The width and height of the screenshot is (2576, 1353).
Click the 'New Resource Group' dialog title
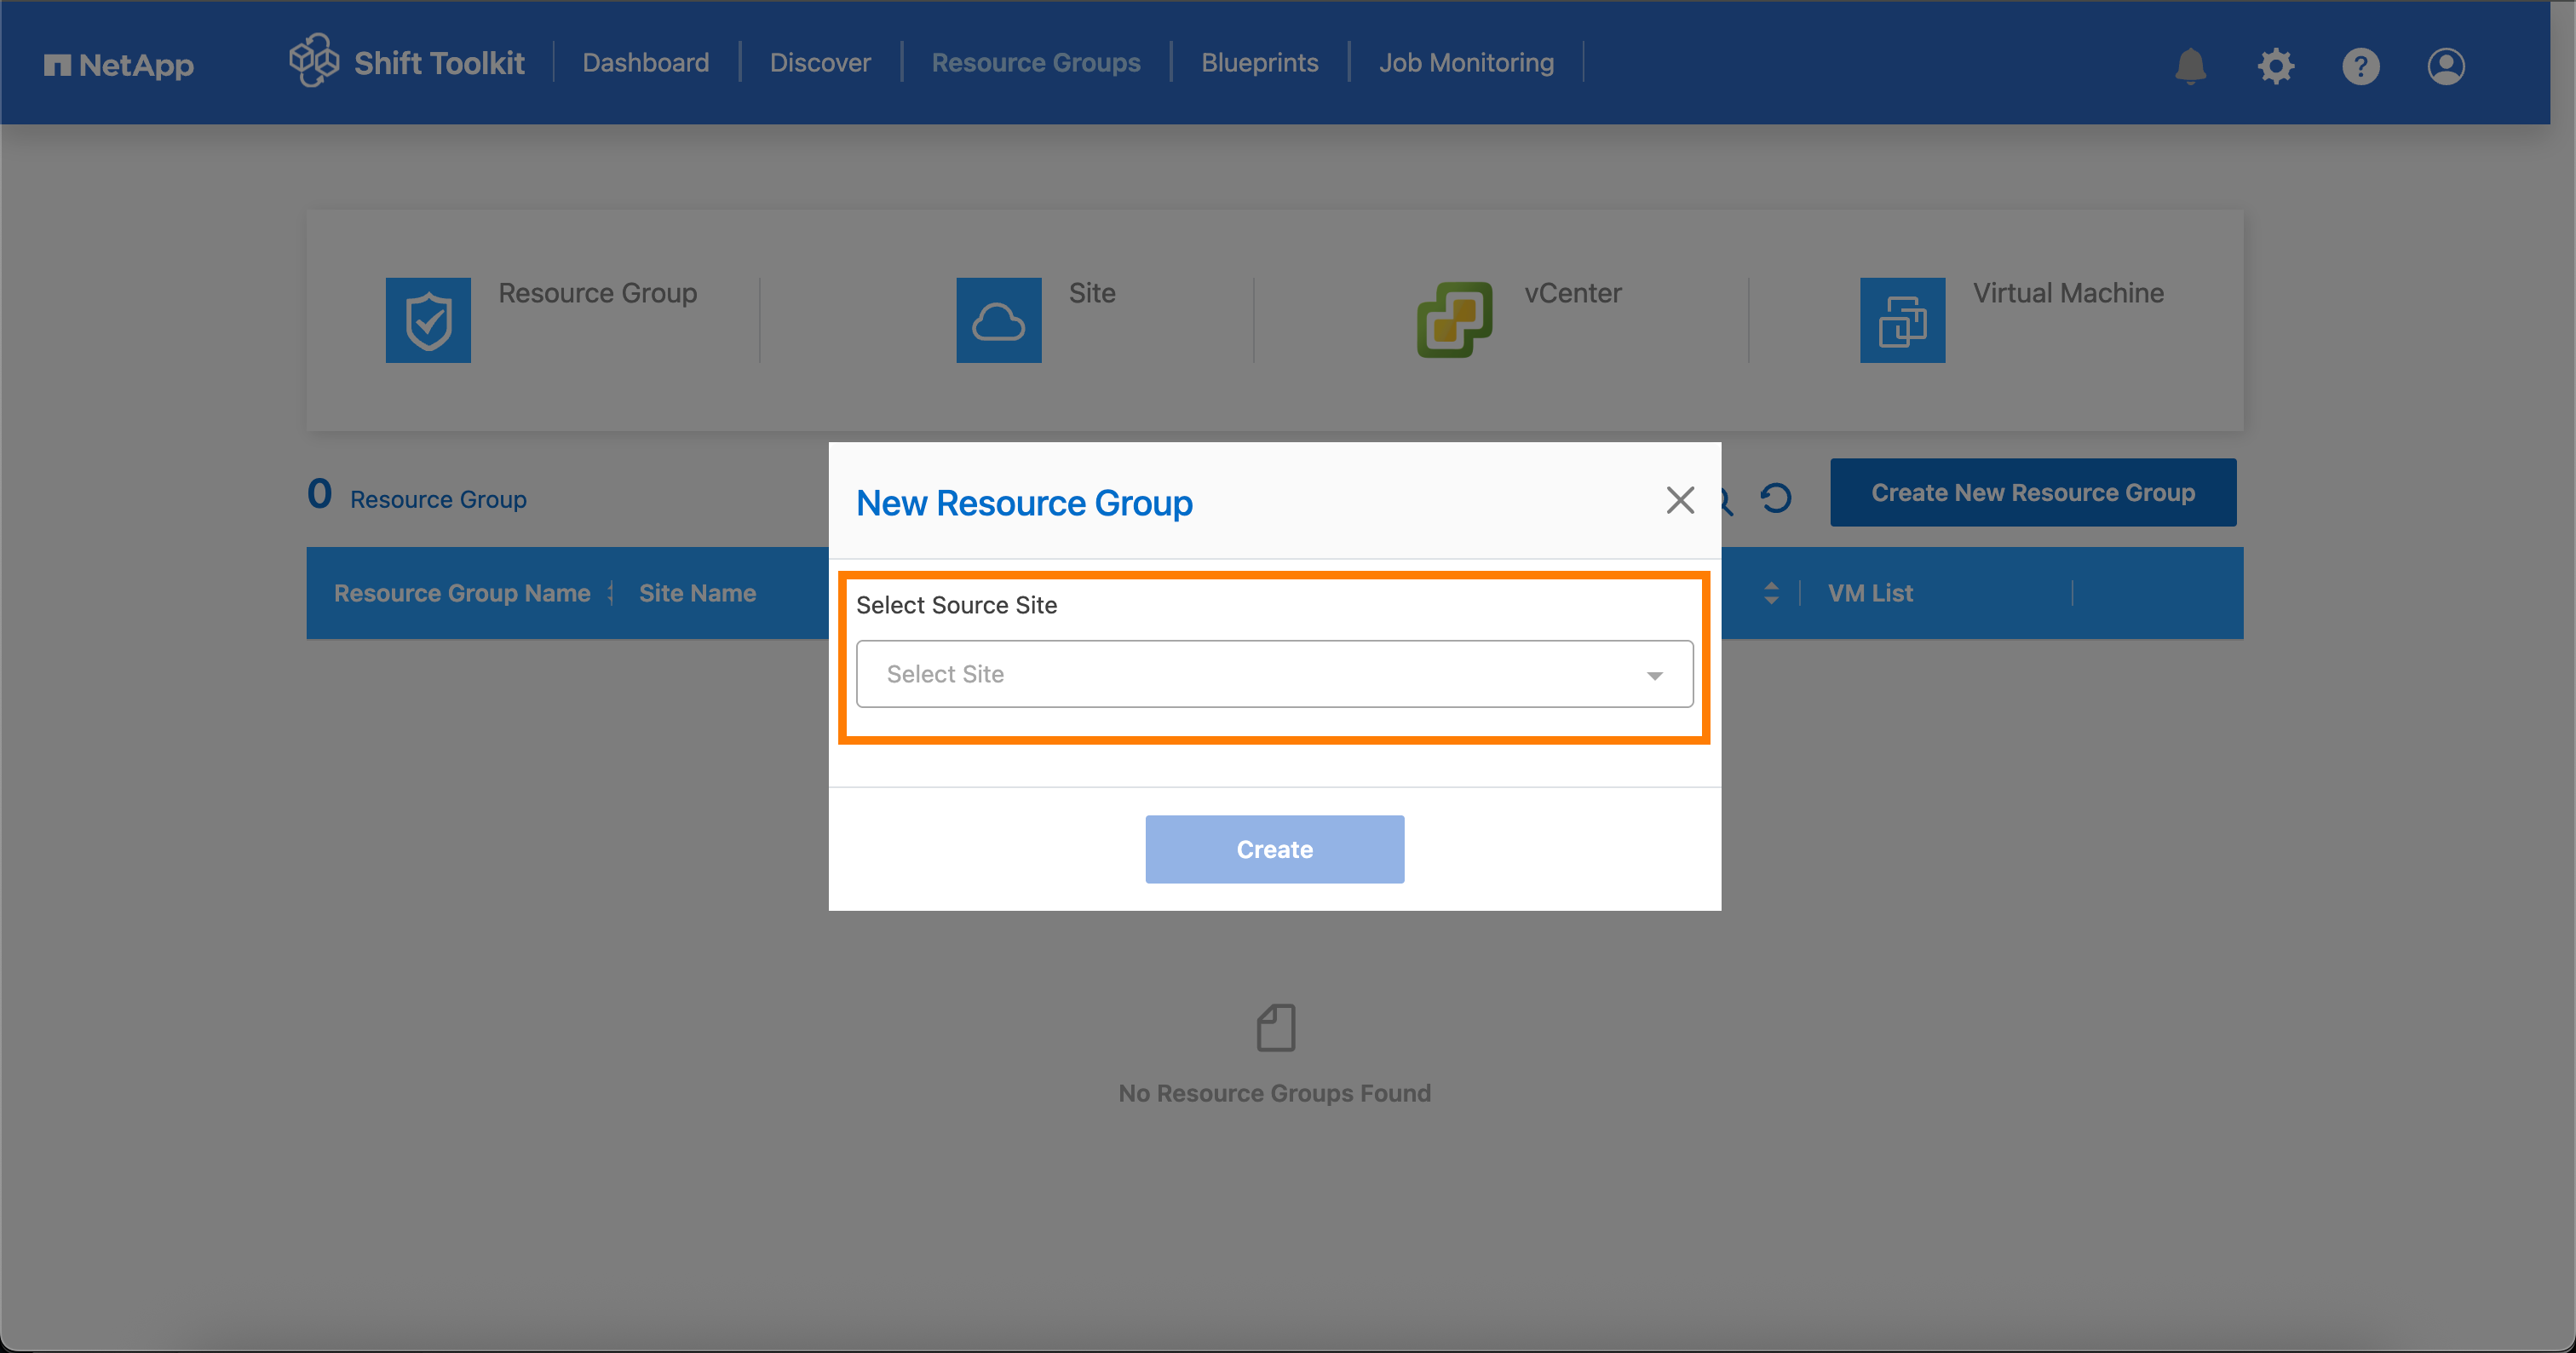(1024, 503)
